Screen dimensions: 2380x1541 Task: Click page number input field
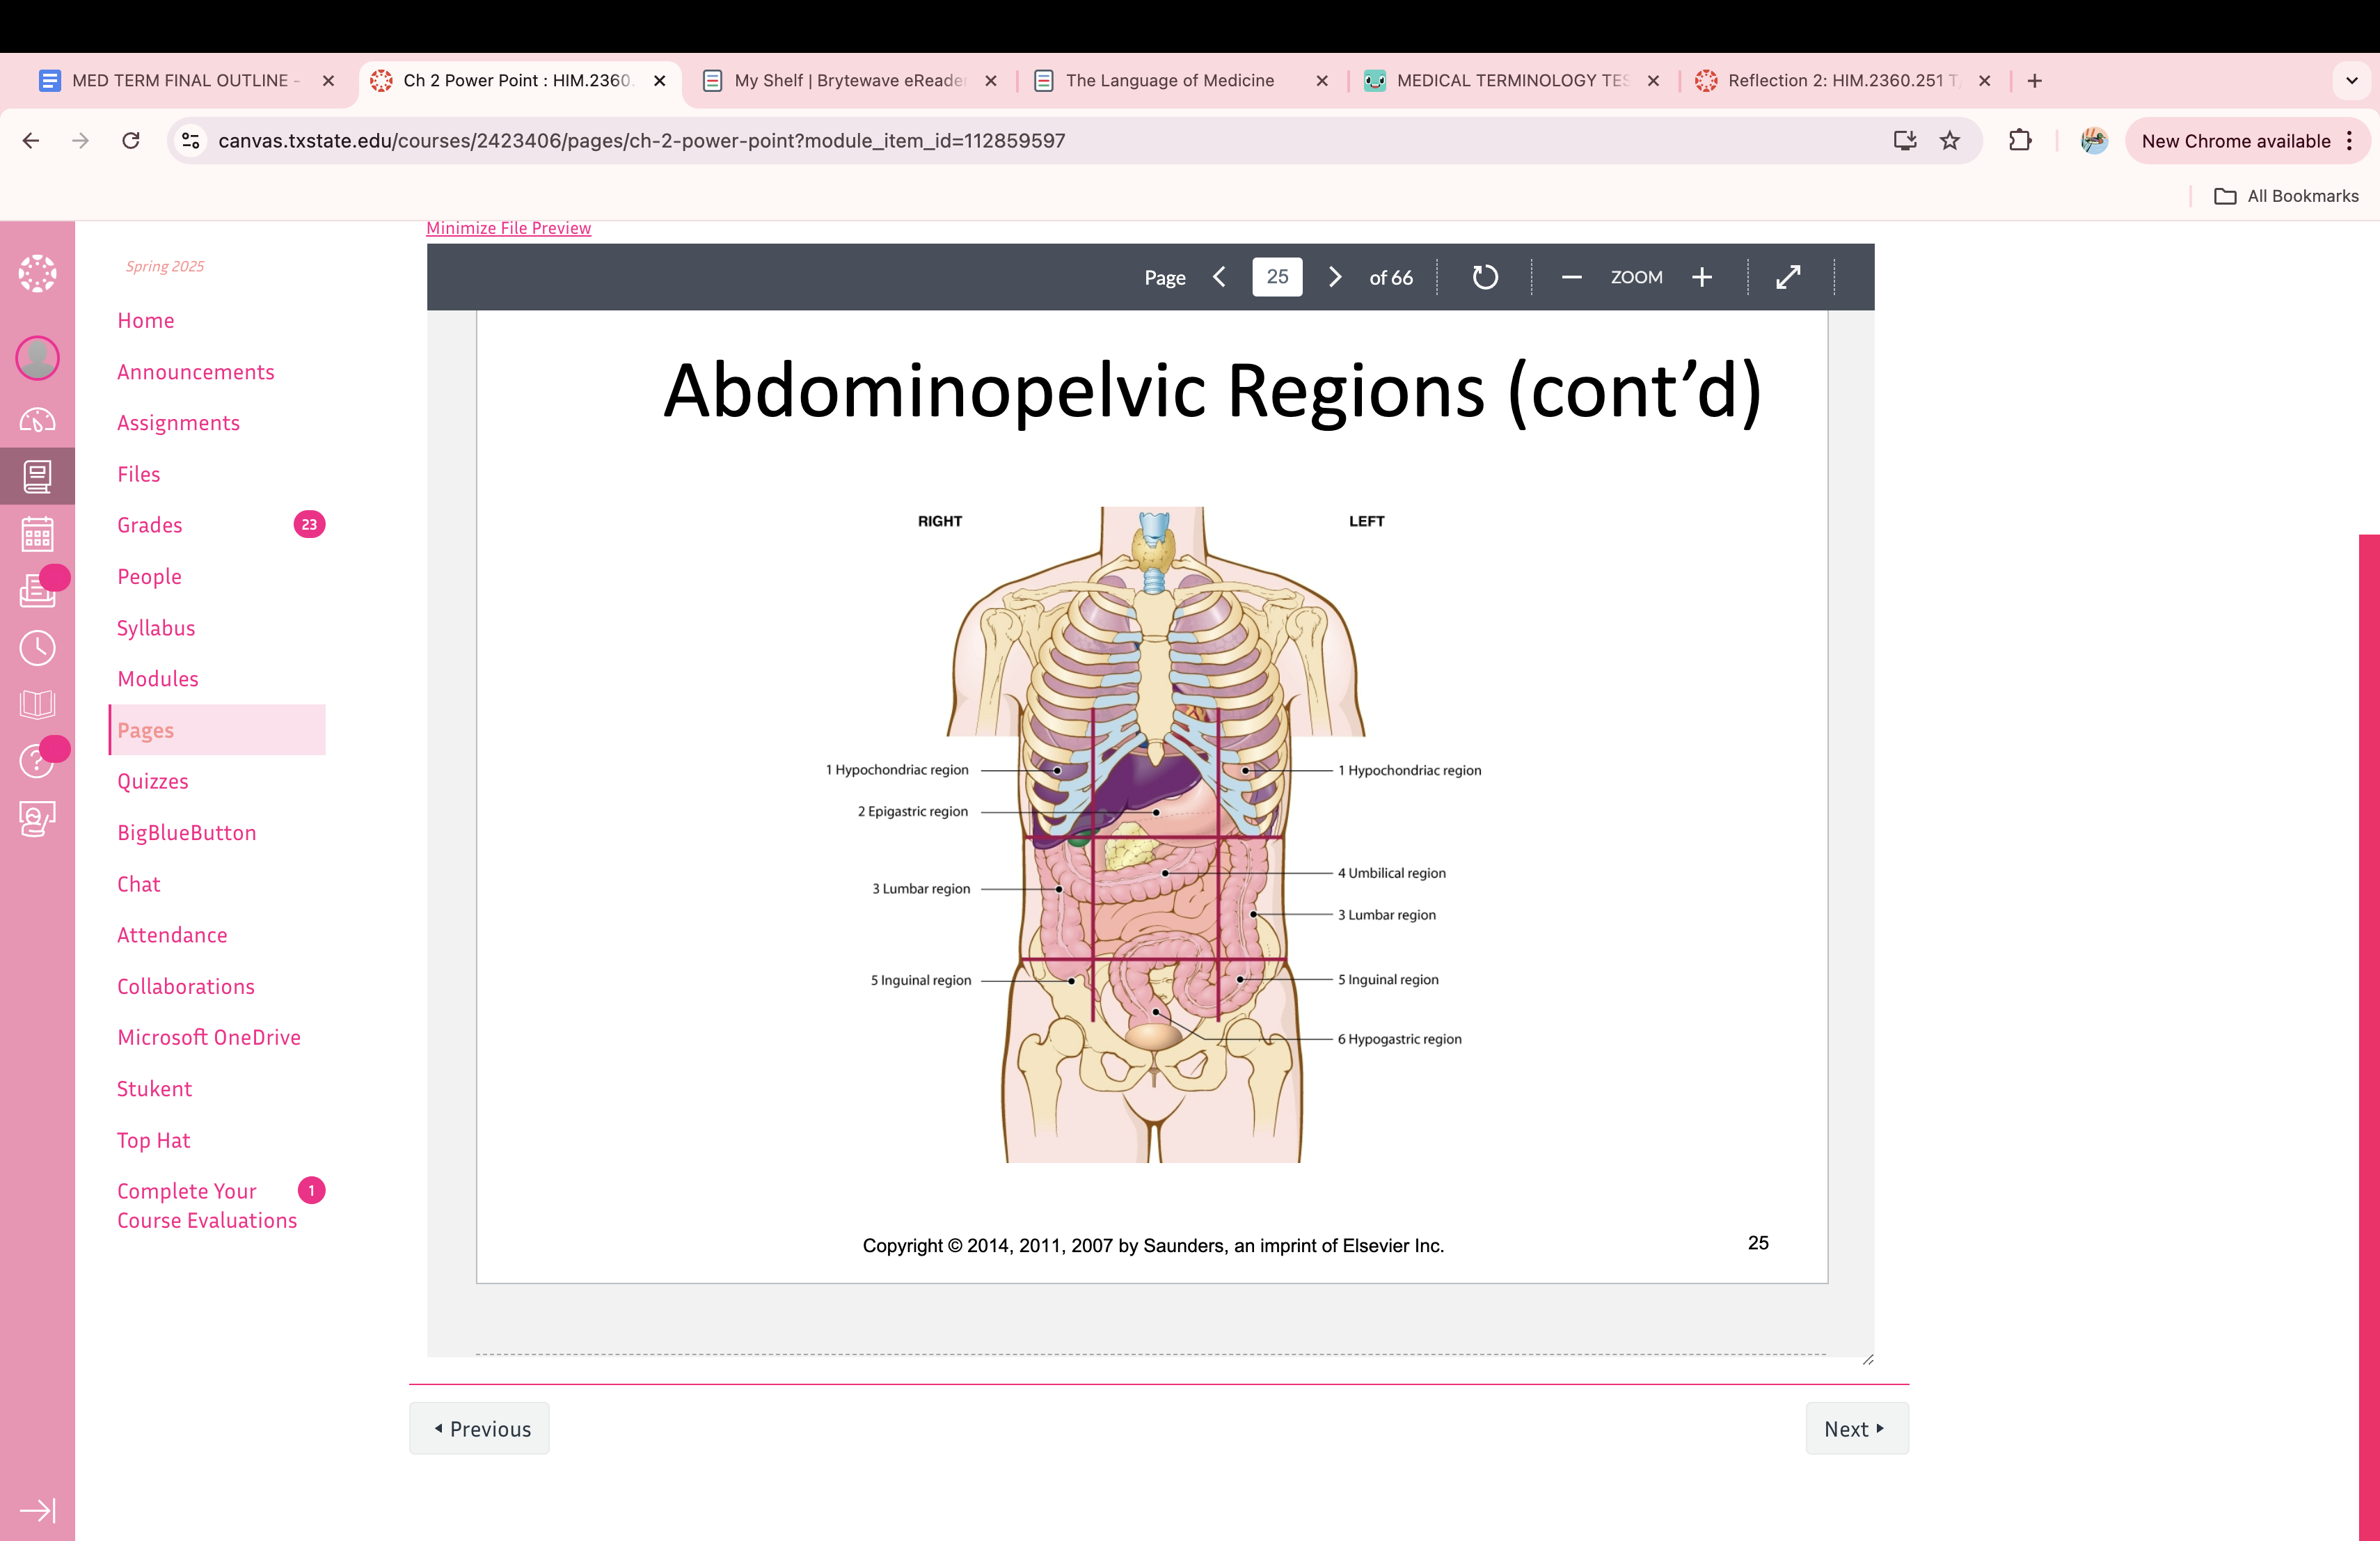(x=1277, y=277)
